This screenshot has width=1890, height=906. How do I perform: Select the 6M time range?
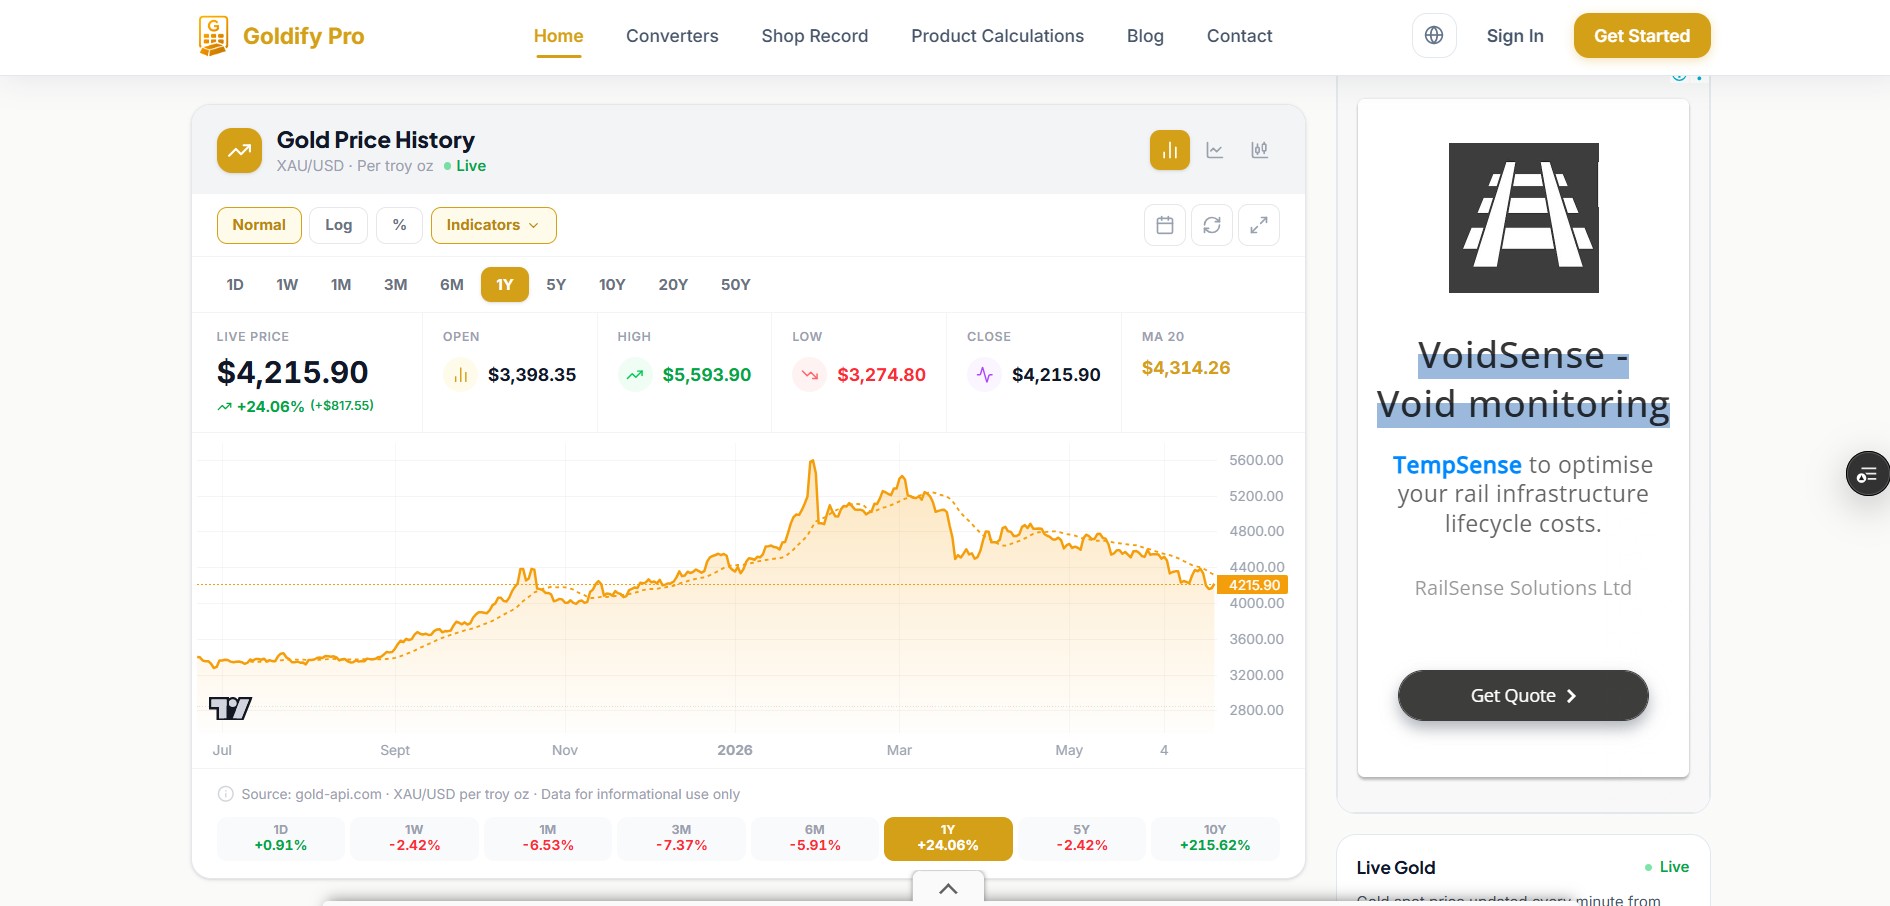(x=452, y=285)
